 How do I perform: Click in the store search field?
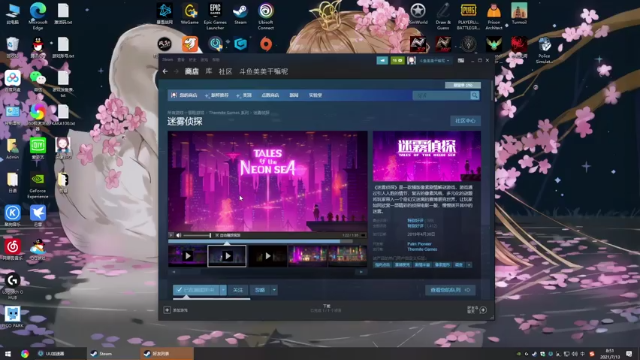(441, 95)
